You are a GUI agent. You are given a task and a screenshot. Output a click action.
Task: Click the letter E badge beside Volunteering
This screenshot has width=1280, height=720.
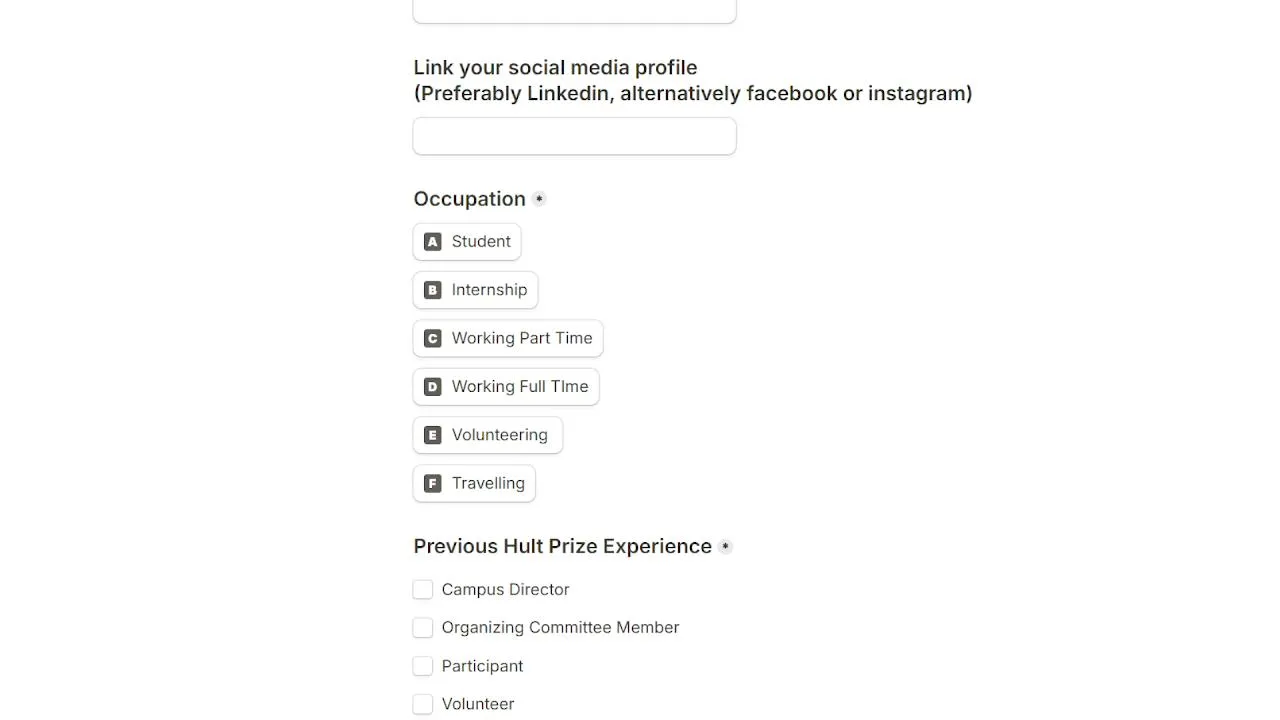pos(432,435)
